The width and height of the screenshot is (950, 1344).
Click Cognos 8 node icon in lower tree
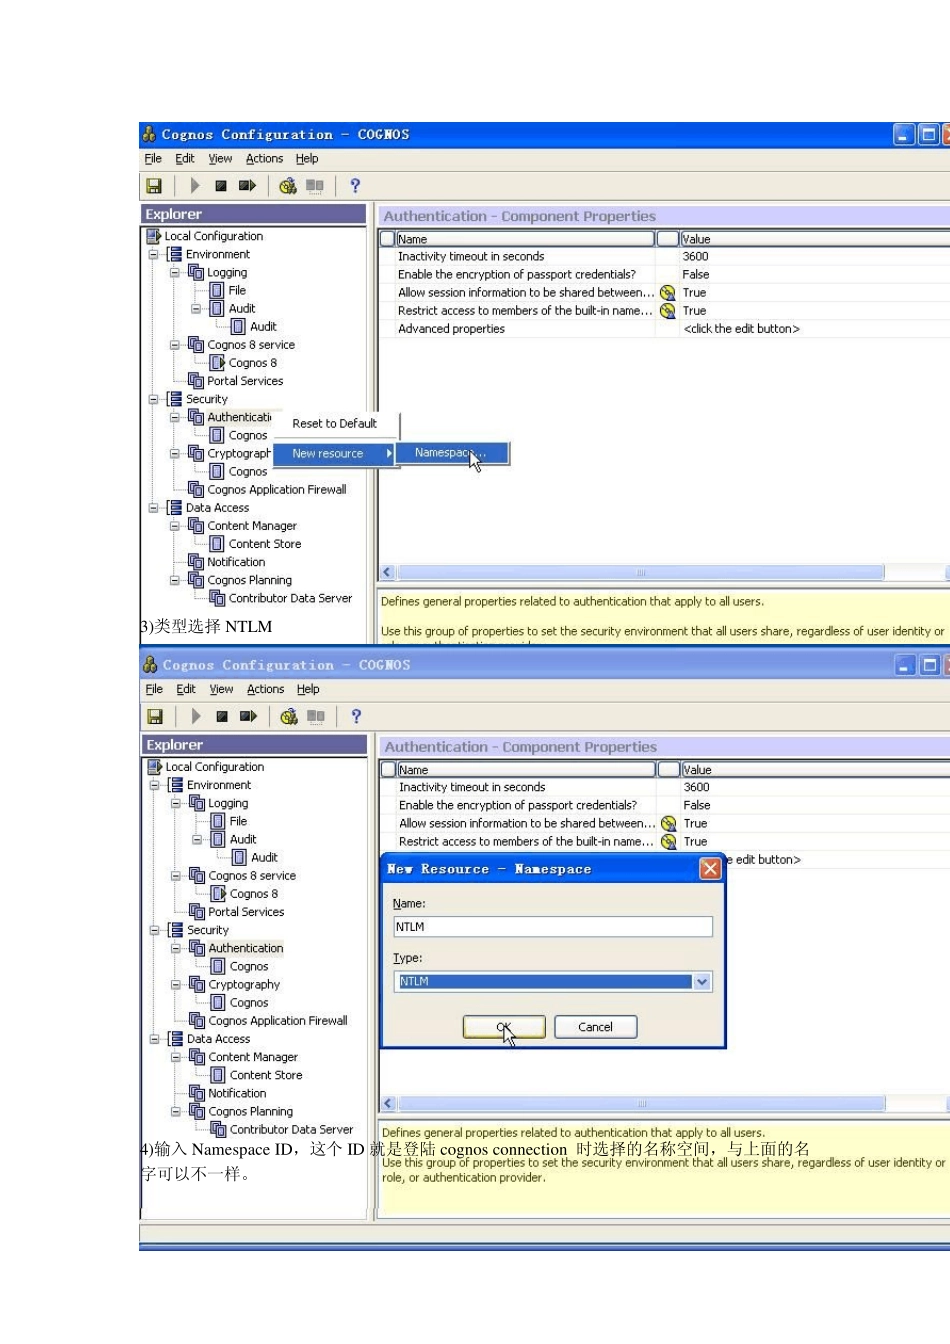tap(218, 894)
